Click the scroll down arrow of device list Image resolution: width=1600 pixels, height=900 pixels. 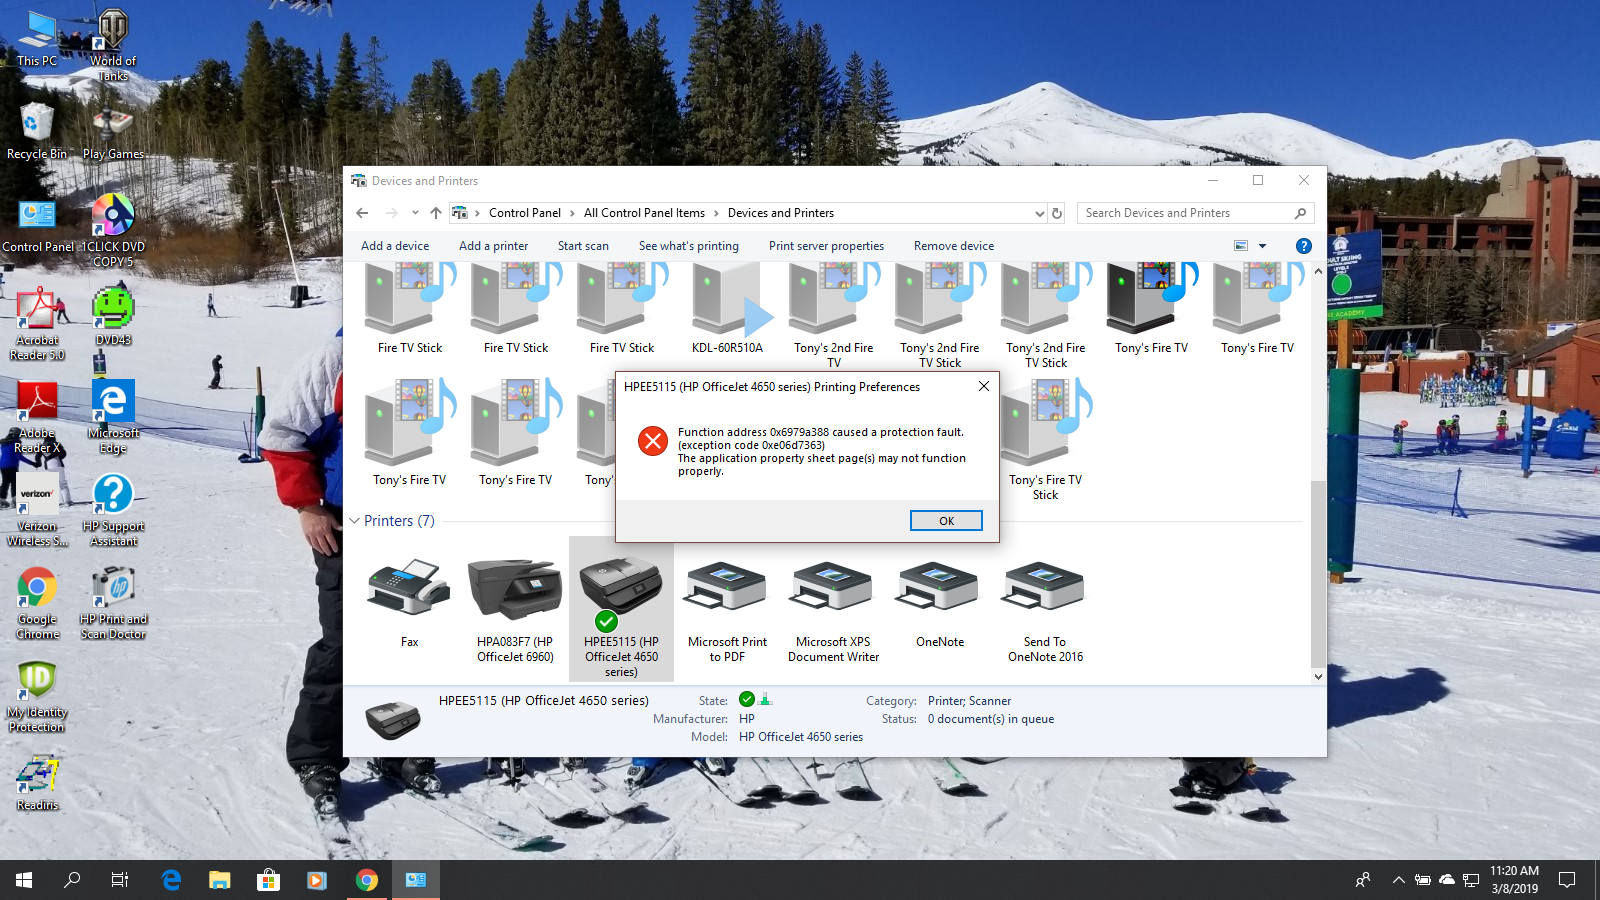(1318, 676)
